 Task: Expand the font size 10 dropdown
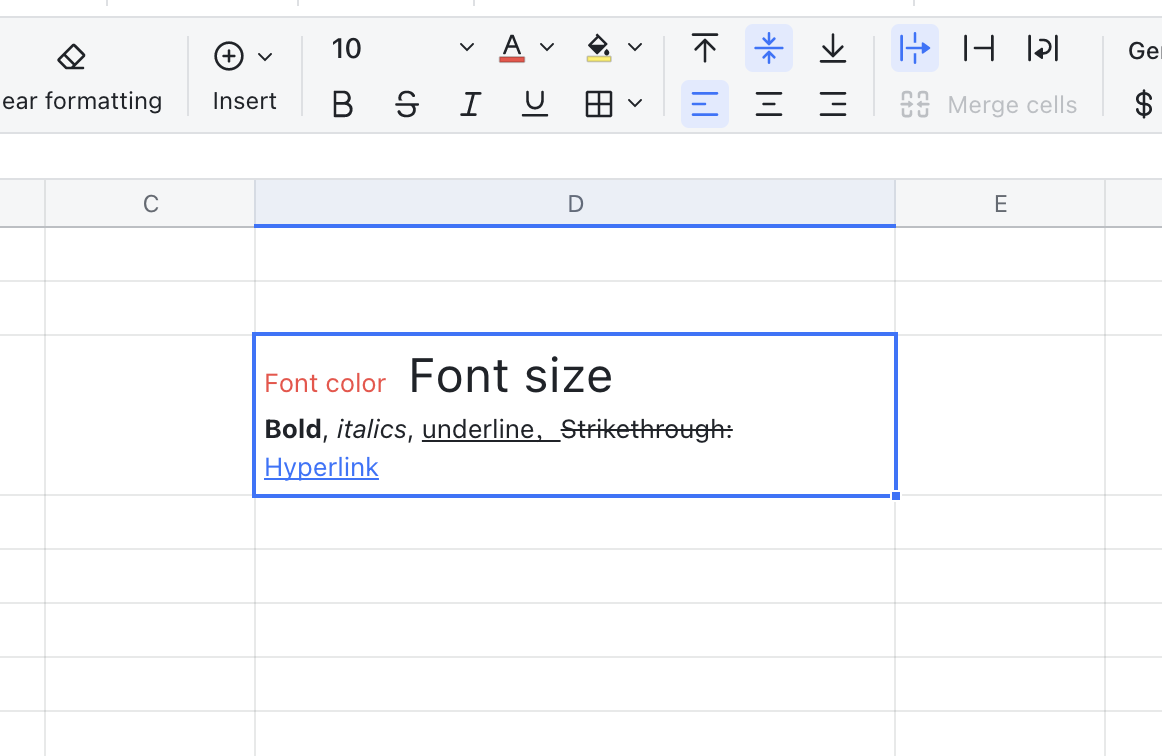(466, 48)
